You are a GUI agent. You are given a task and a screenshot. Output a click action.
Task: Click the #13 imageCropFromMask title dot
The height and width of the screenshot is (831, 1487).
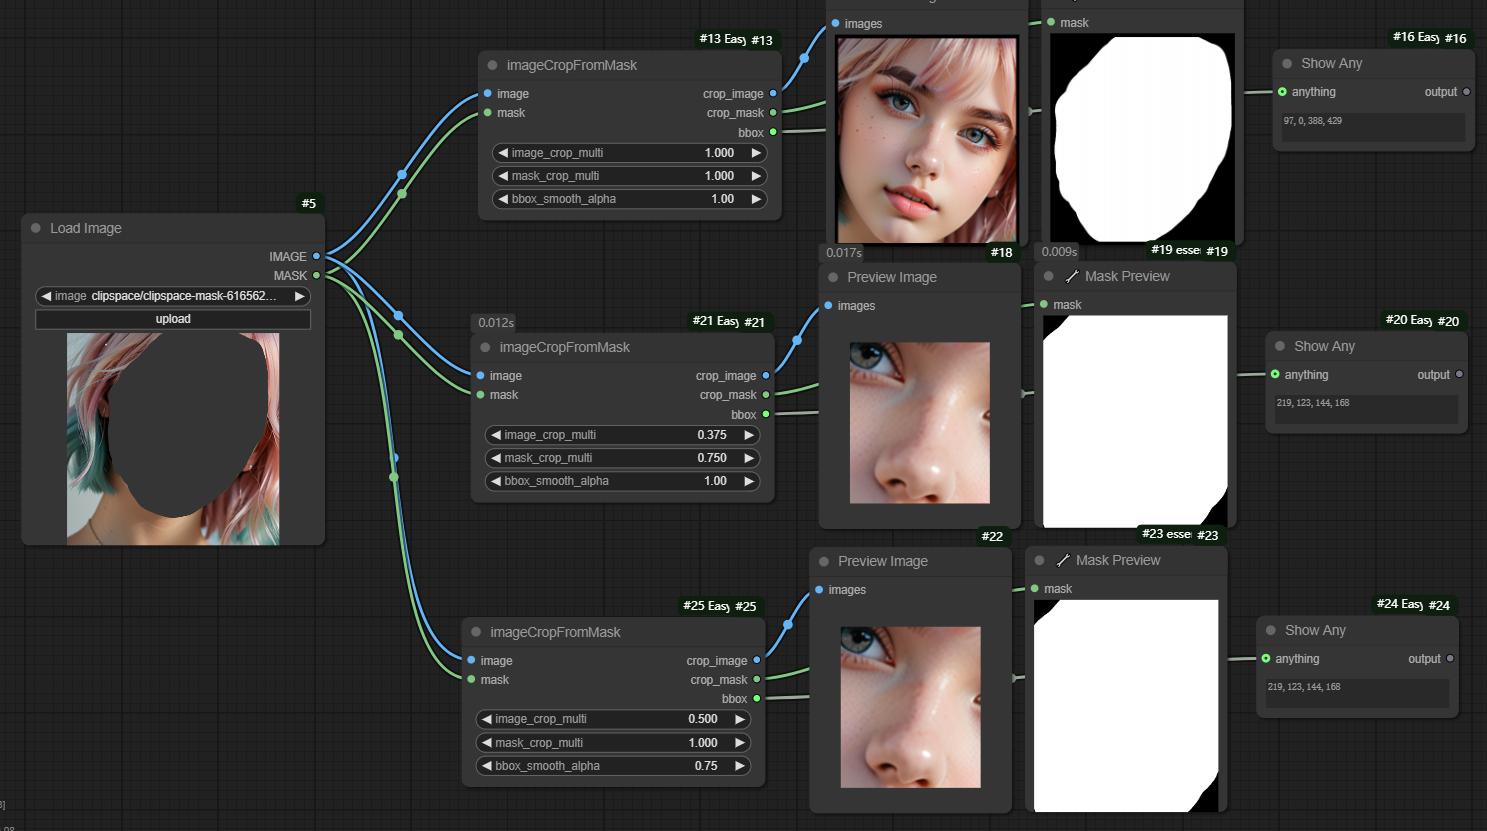(x=492, y=65)
